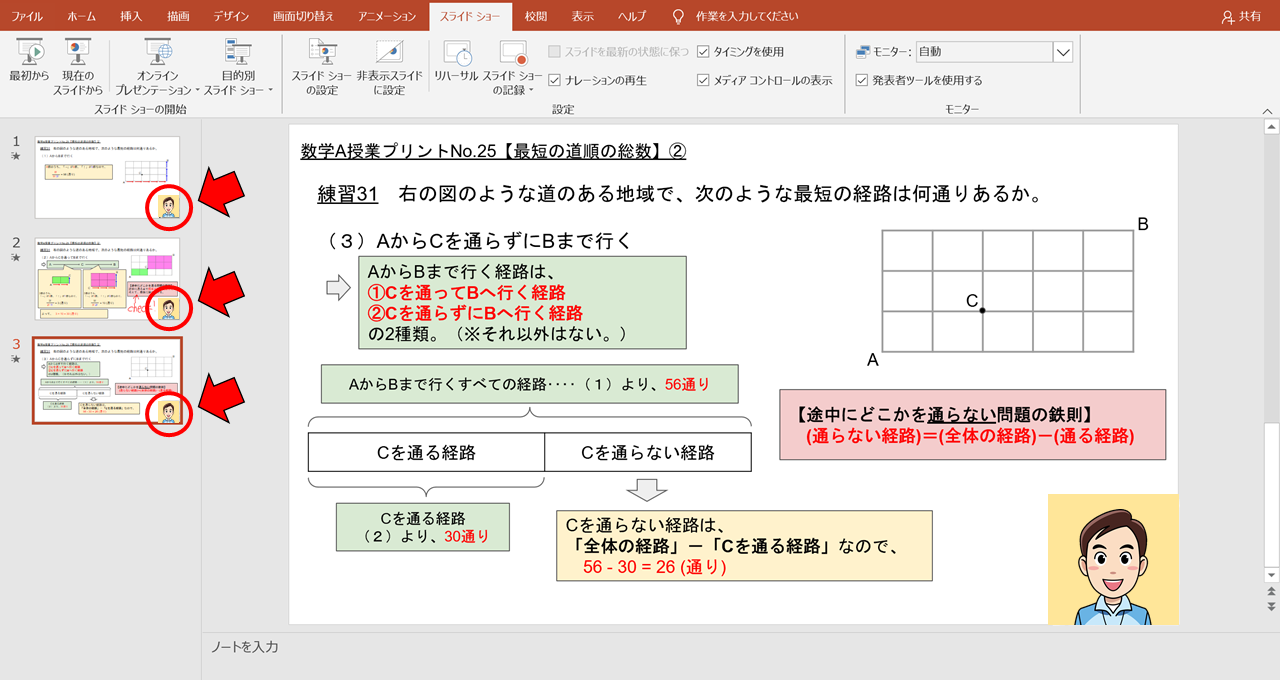1280x680 pixels.
Task: Select slide 2 thumbnail
Action: click(x=108, y=278)
